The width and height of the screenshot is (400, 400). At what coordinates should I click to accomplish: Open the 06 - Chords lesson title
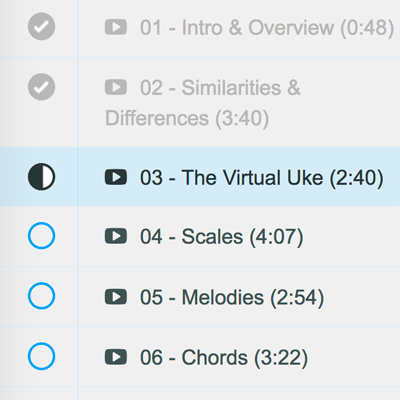[224, 358]
